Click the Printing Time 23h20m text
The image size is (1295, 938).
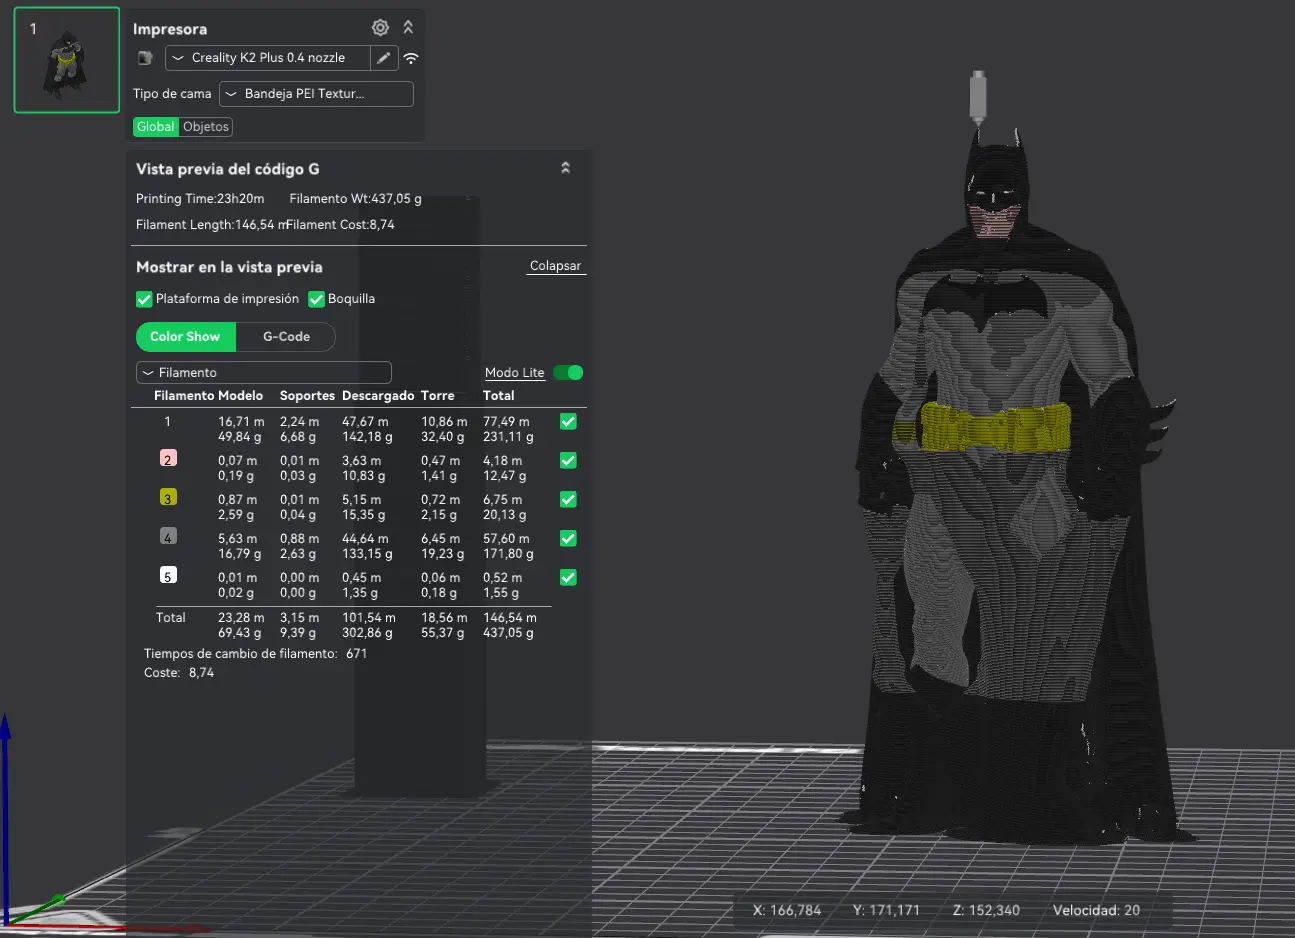pos(200,199)
